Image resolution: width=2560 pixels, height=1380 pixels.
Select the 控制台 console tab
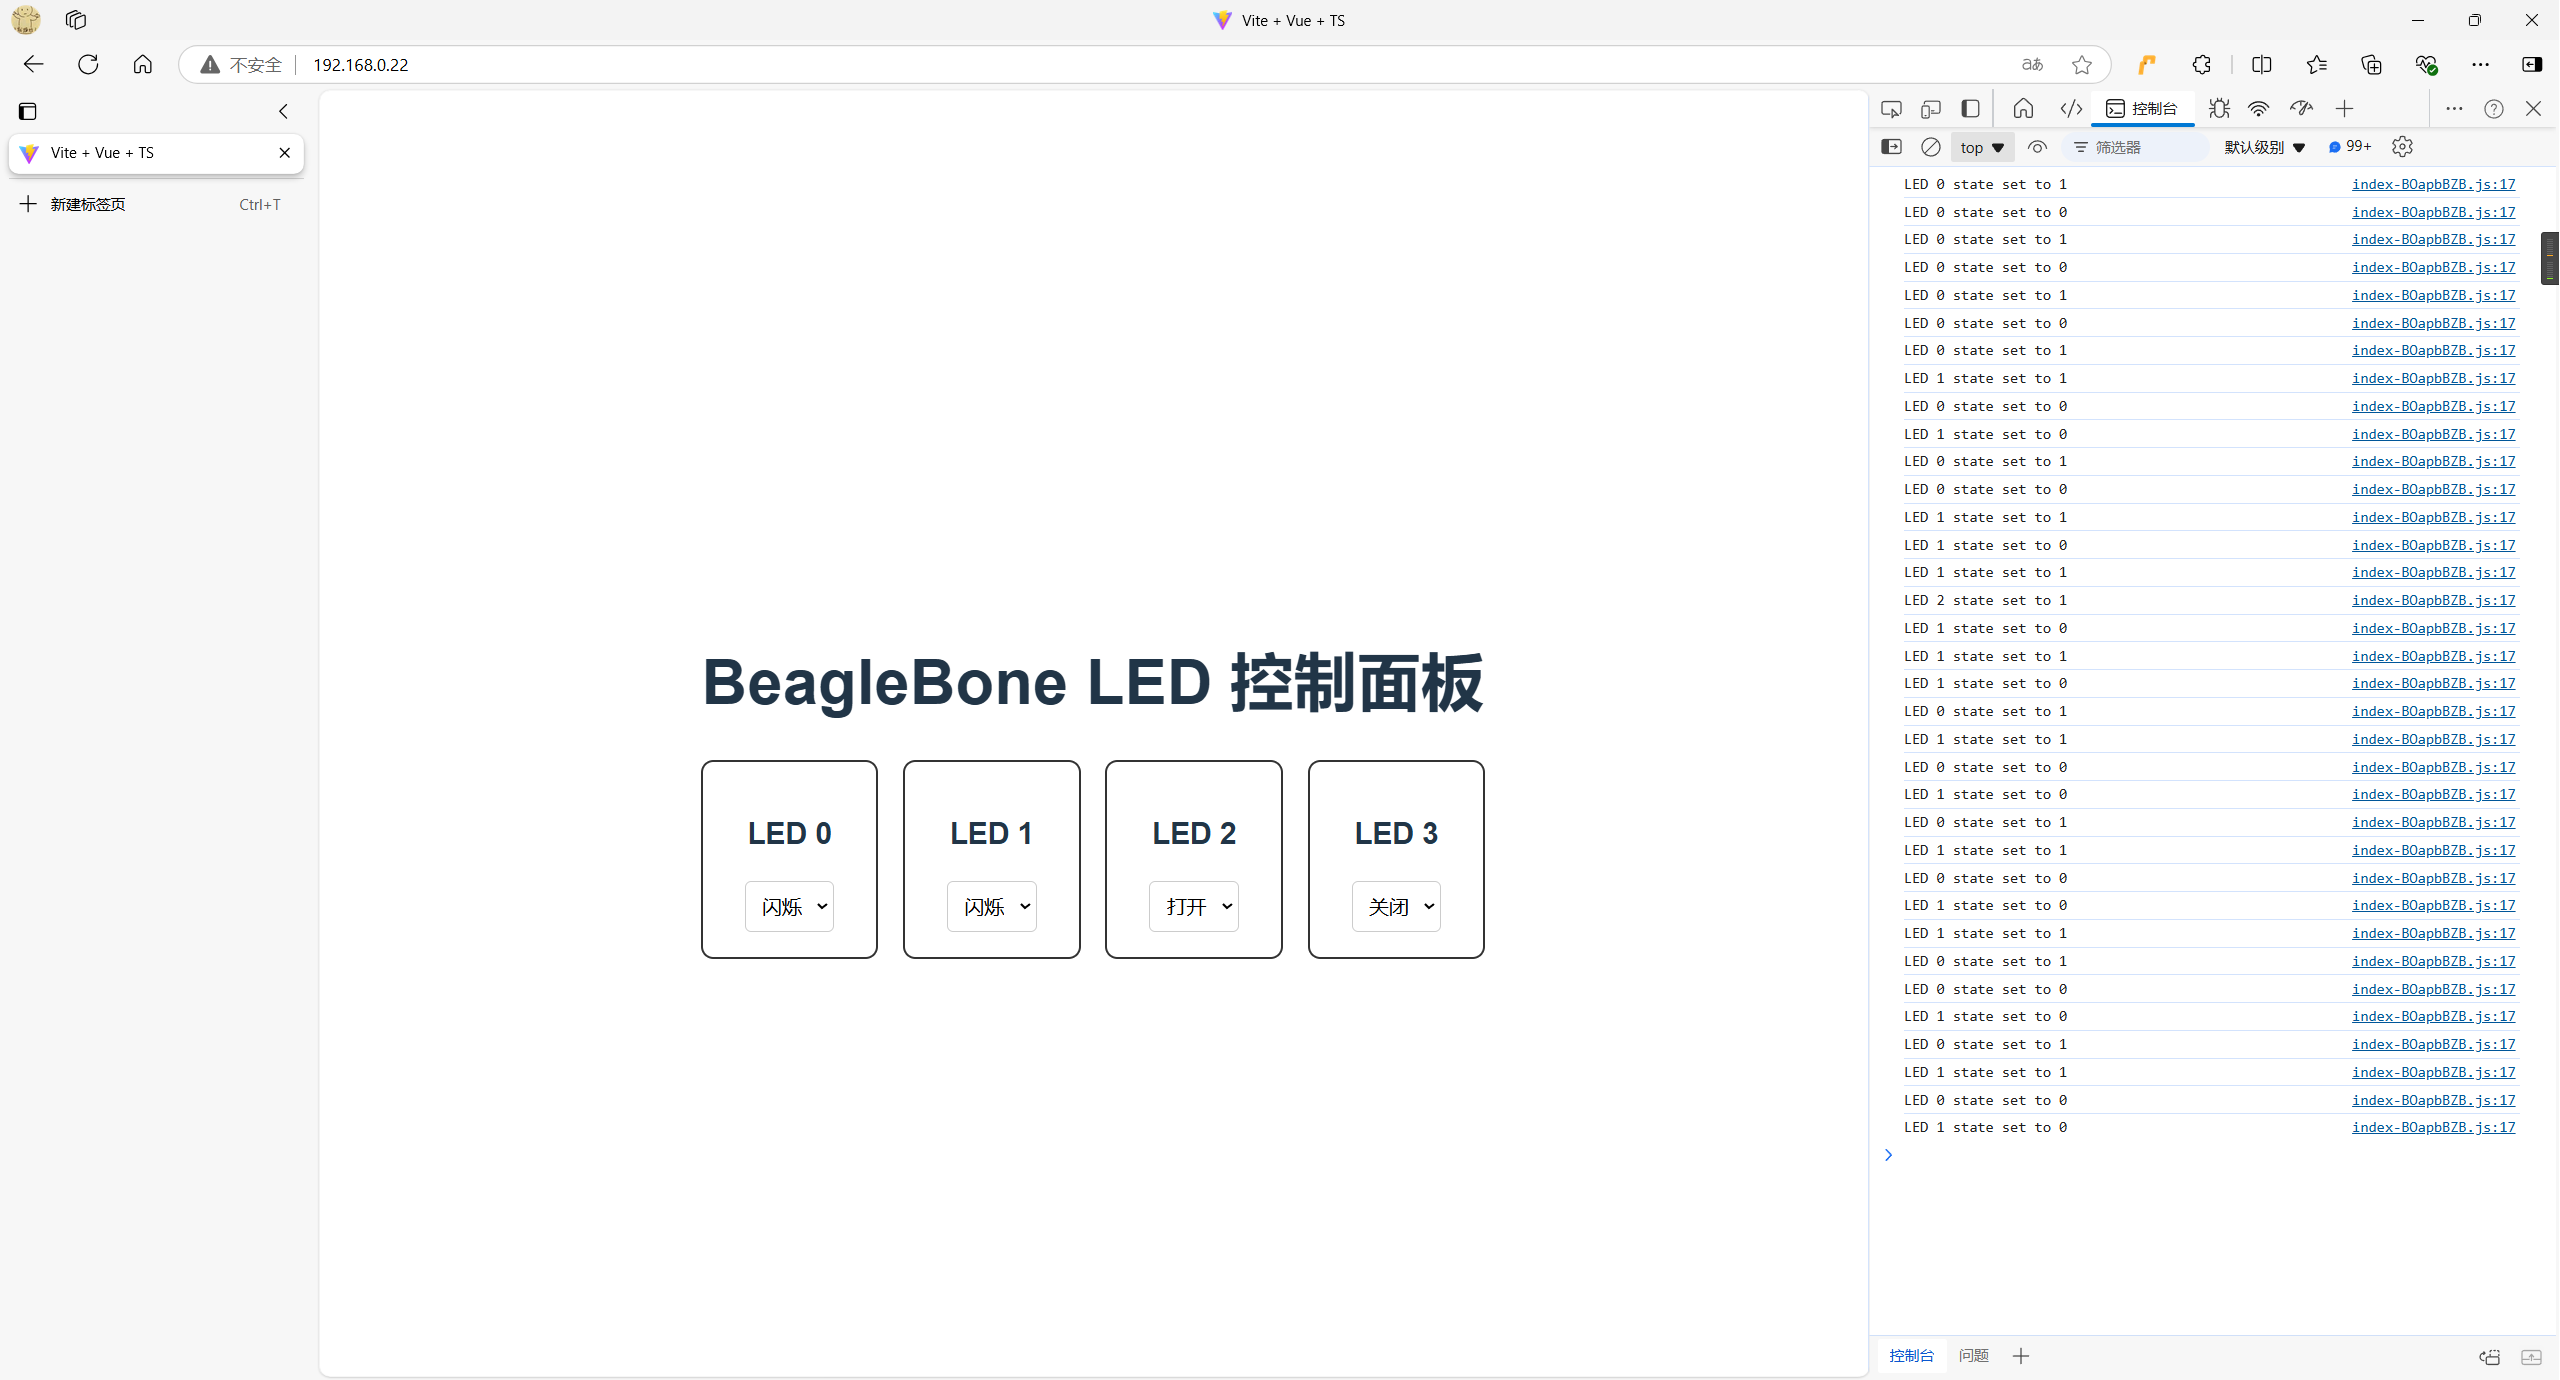2142,109
